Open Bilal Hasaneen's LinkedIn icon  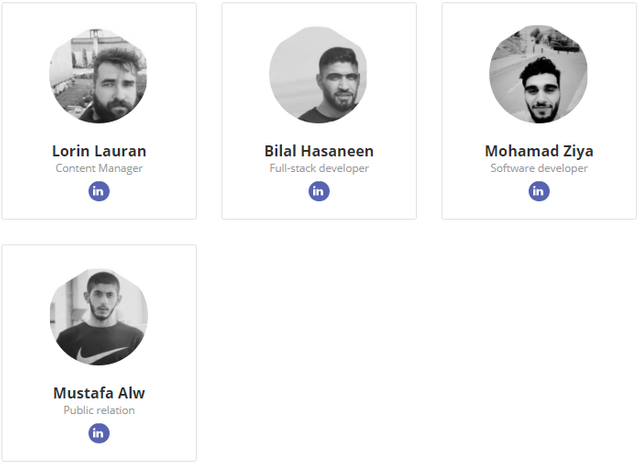pyautogui.click(x=319, y=191)
